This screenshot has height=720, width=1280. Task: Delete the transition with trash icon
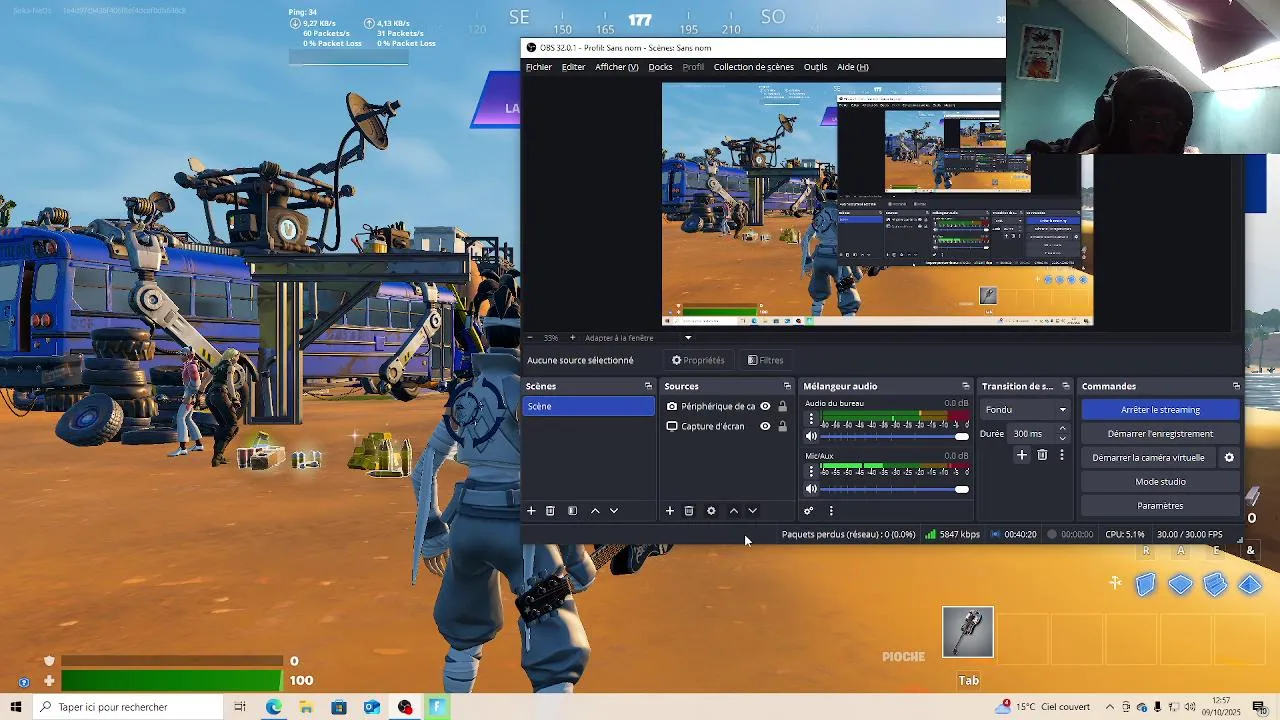(1042, 455)
